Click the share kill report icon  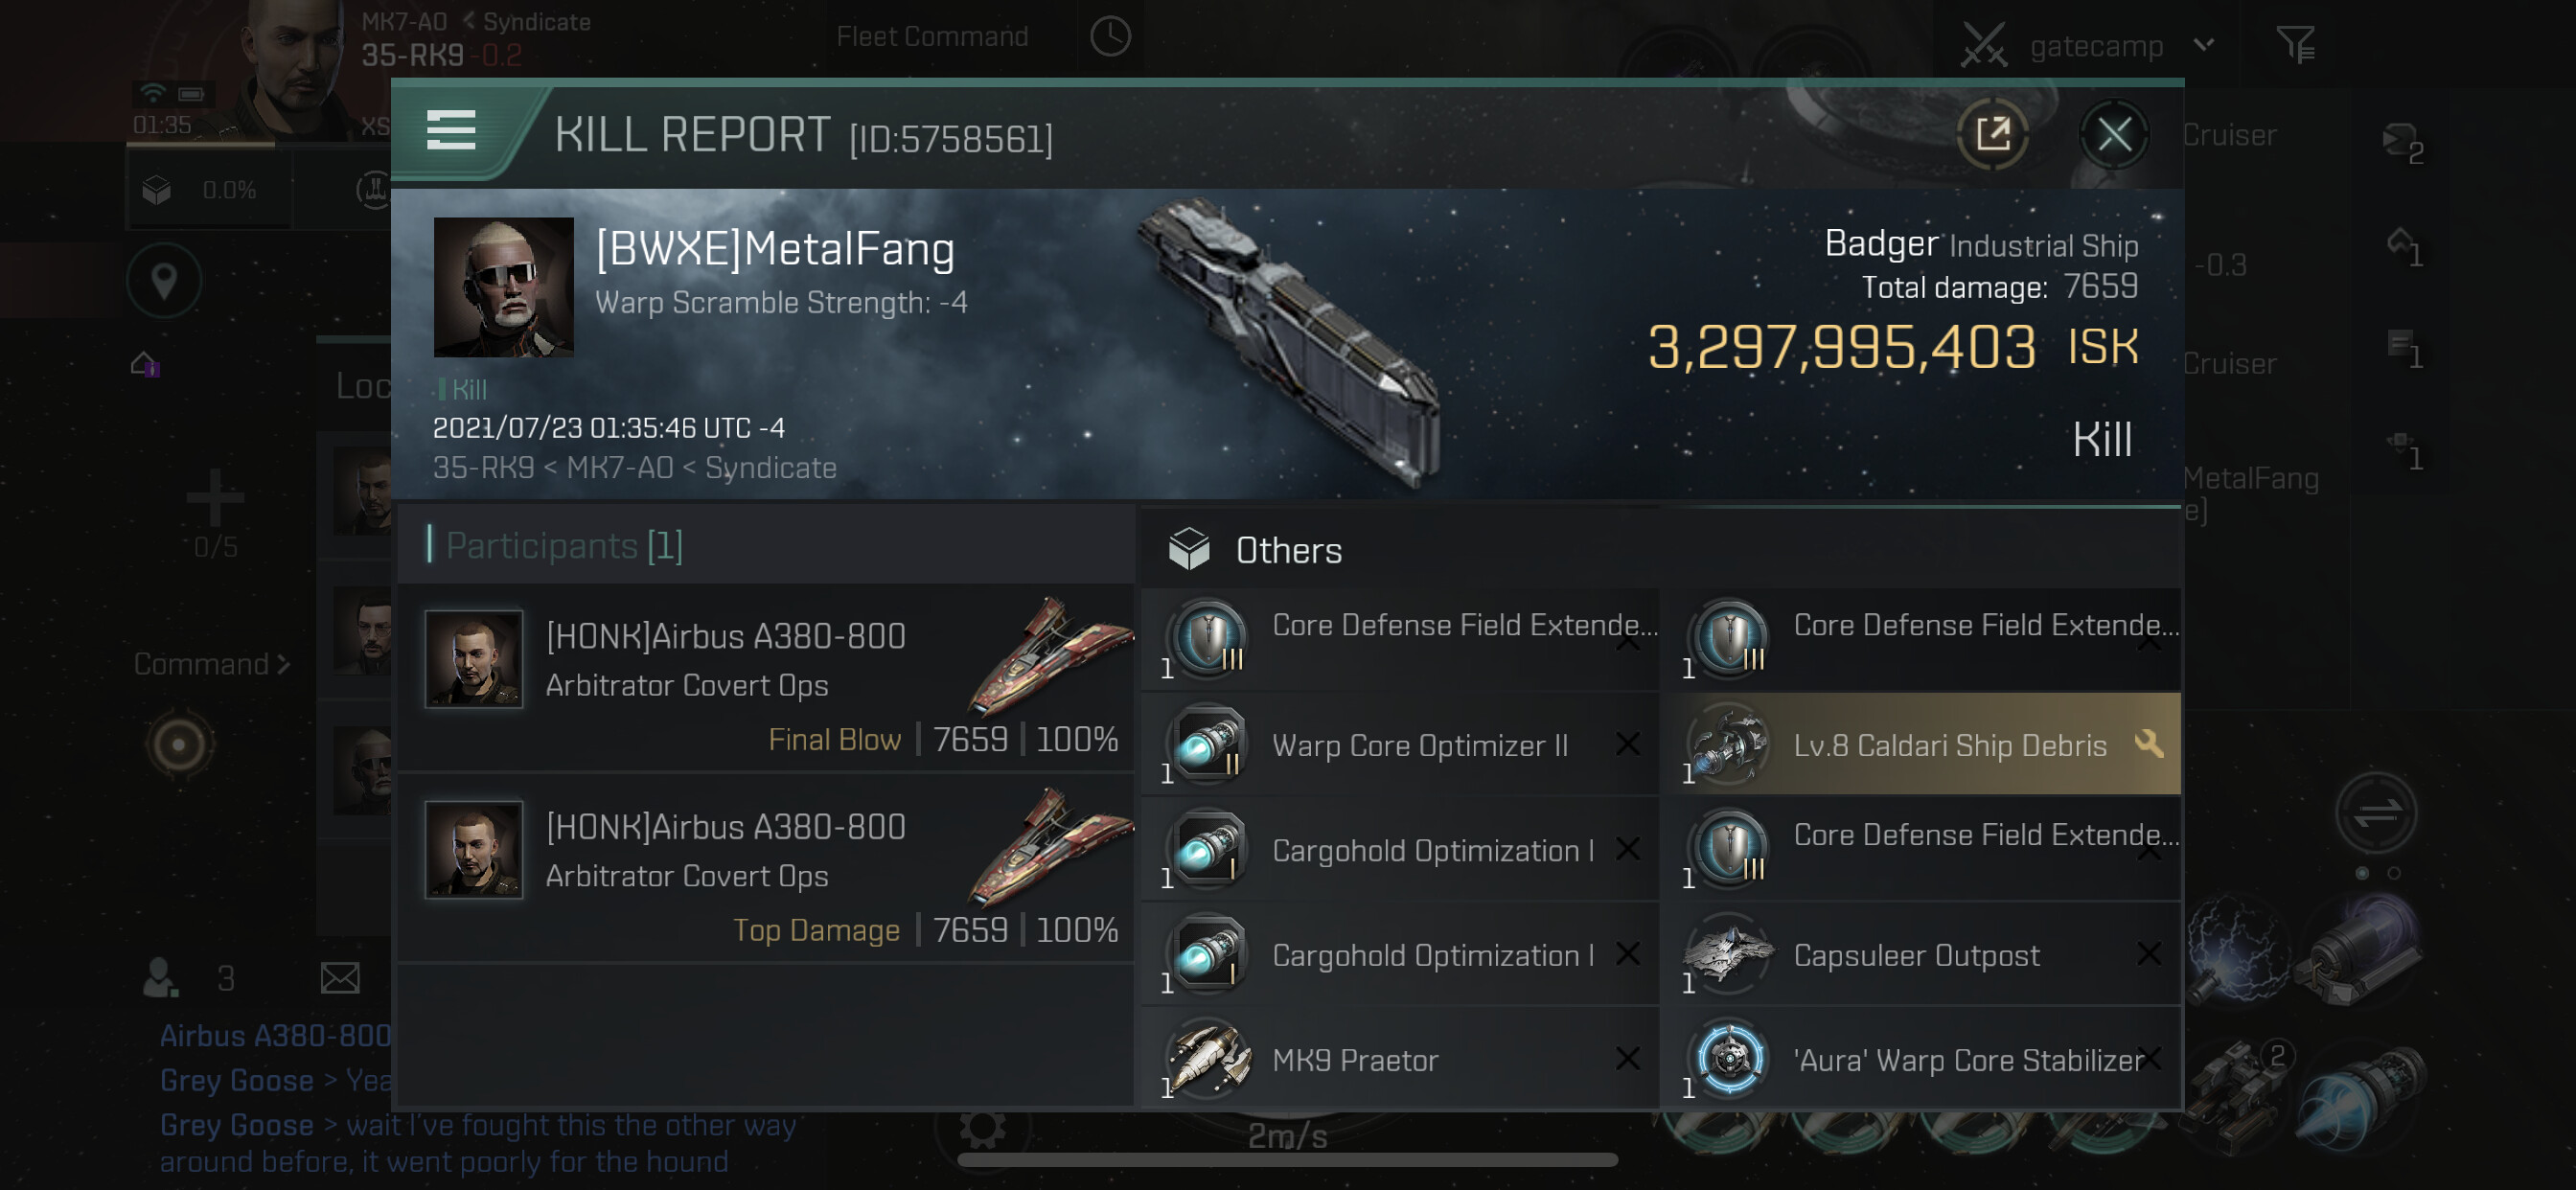[1992, 134]
